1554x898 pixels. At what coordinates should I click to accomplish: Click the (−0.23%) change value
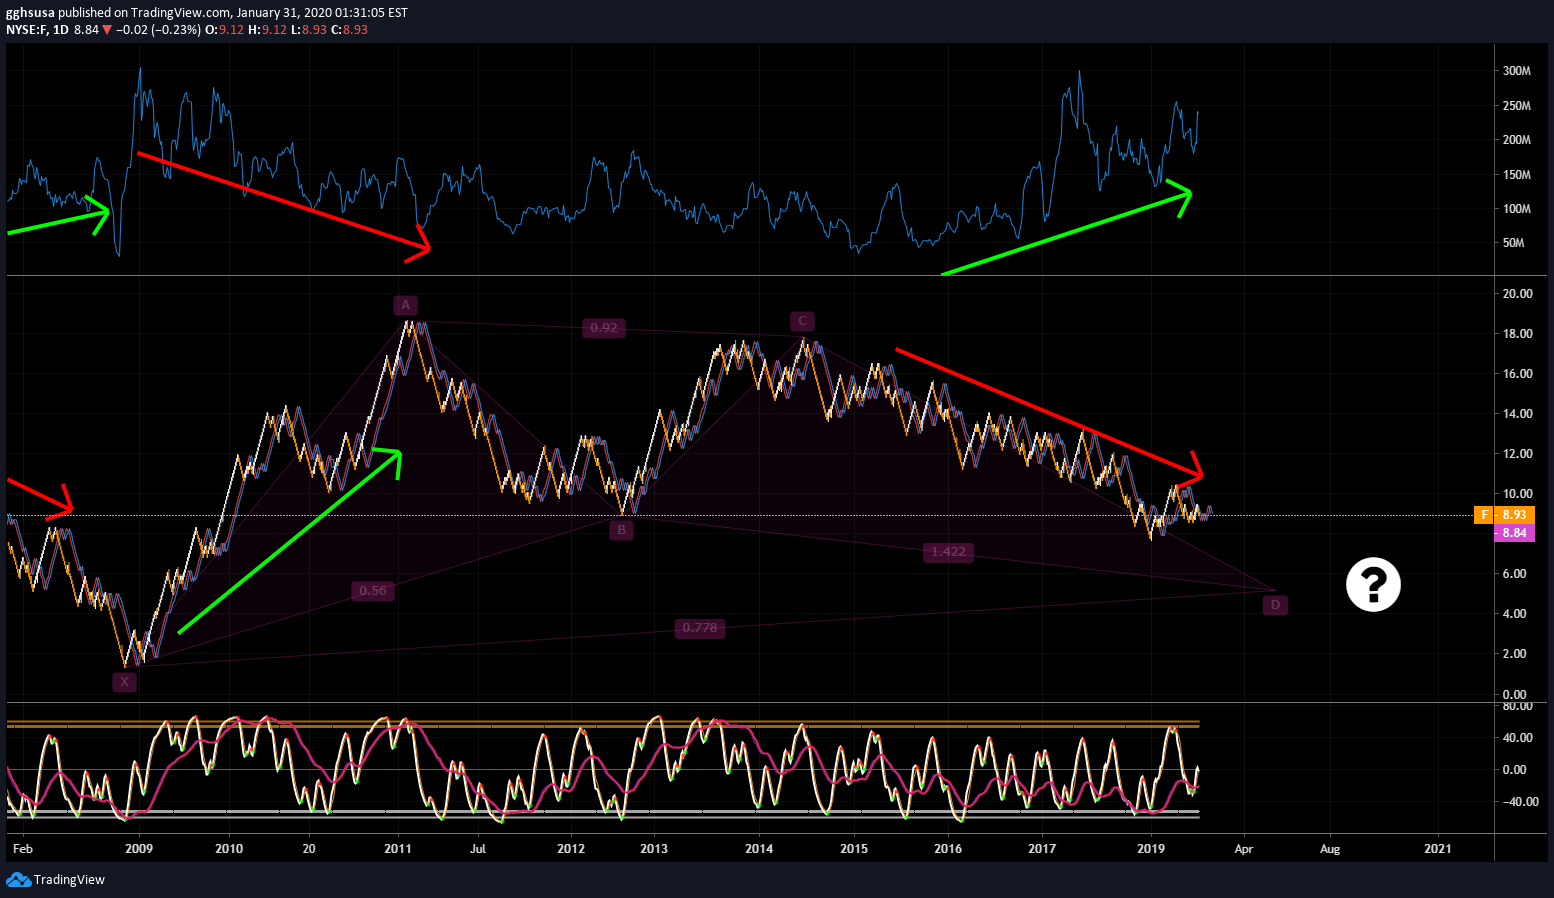tap(175, 30)
